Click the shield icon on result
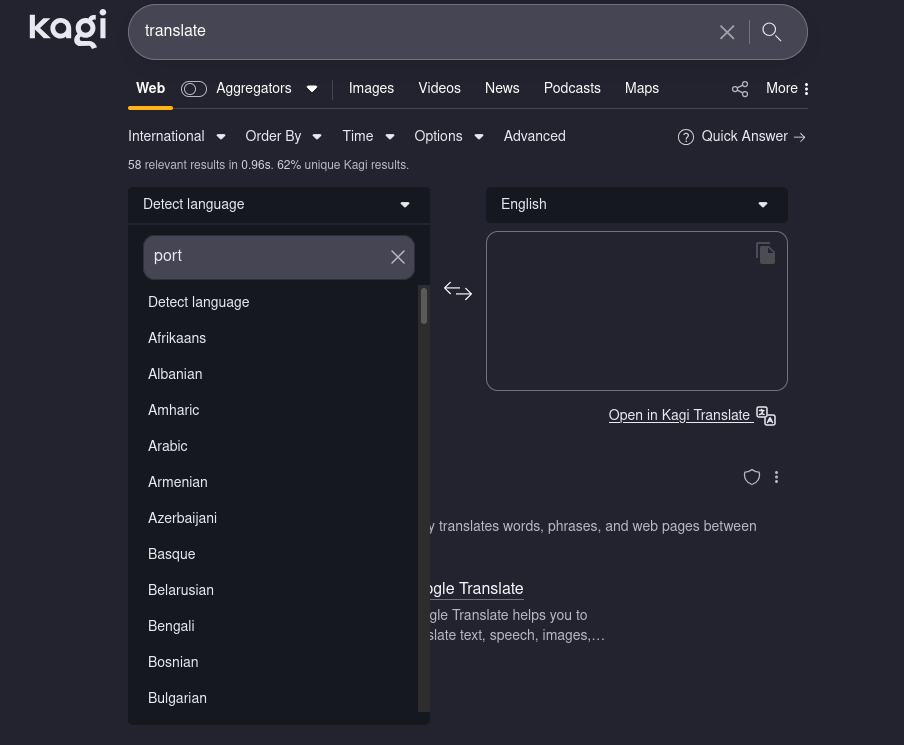 [752, 477]
